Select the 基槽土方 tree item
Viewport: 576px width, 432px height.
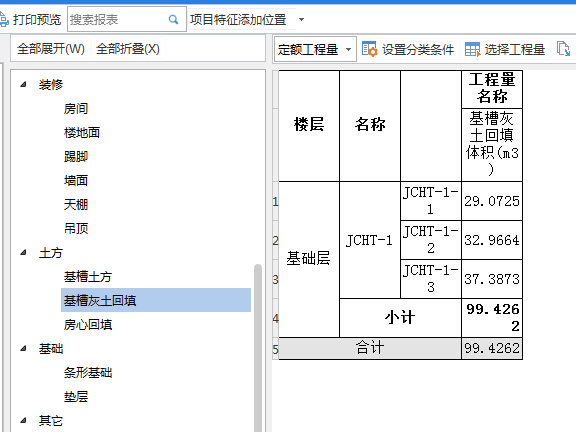[x=87, y=277]
